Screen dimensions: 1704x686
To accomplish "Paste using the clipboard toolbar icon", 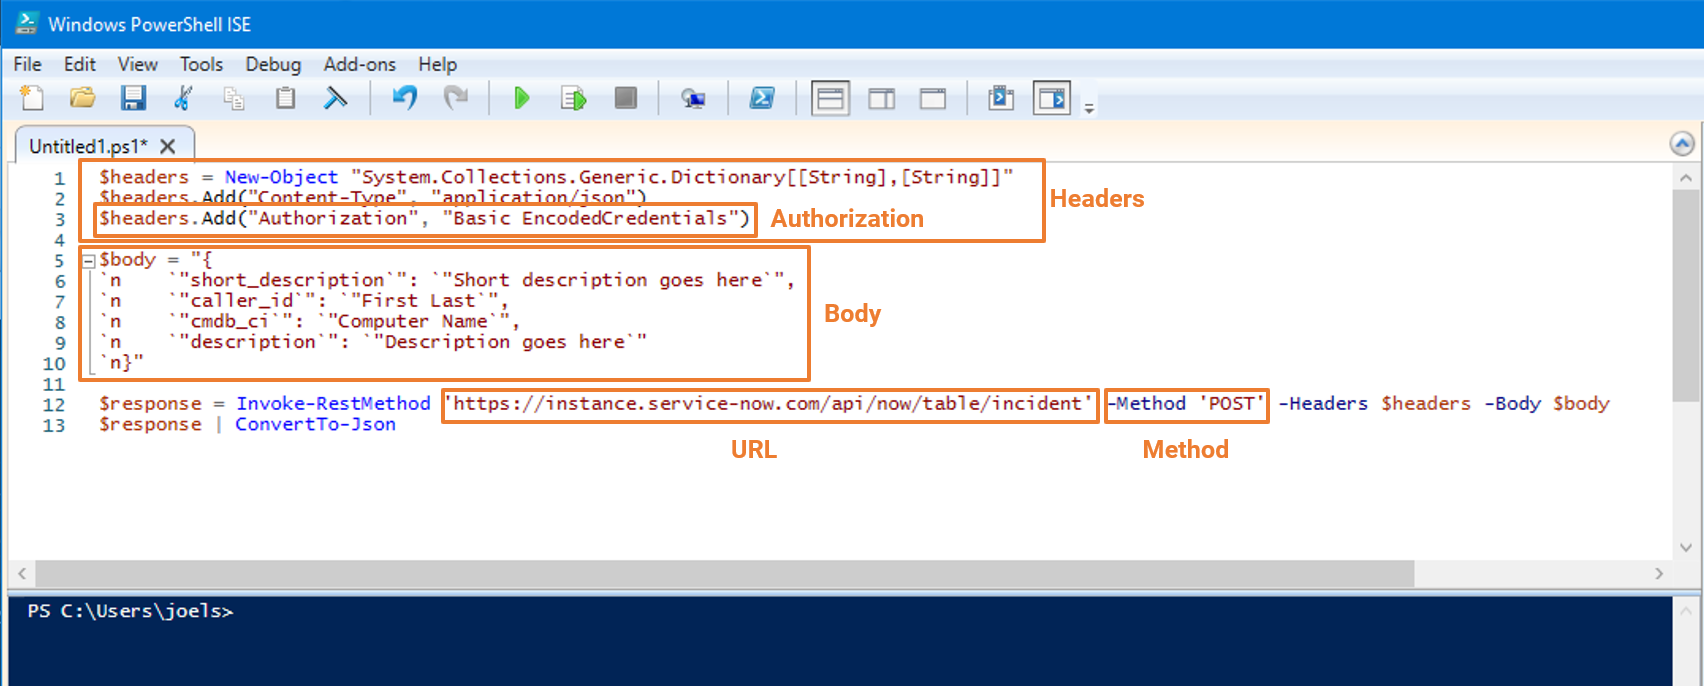I will tap(285, 98).
